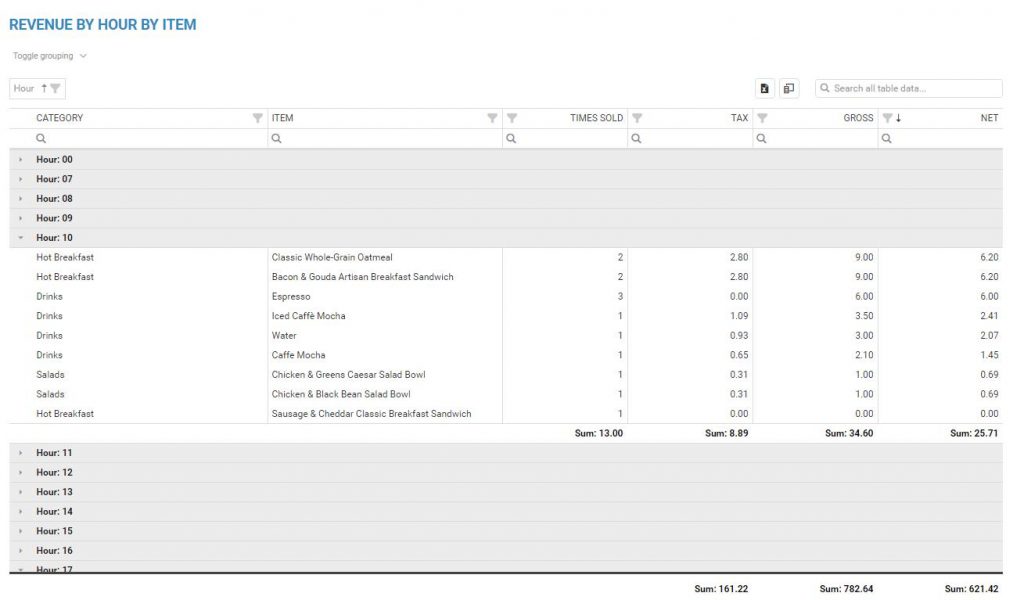The height and width of the screenshot is (600, 1024).
Task: Click search icon in Tax filter row
Action: pyautogui.click(x=636, y=138)
